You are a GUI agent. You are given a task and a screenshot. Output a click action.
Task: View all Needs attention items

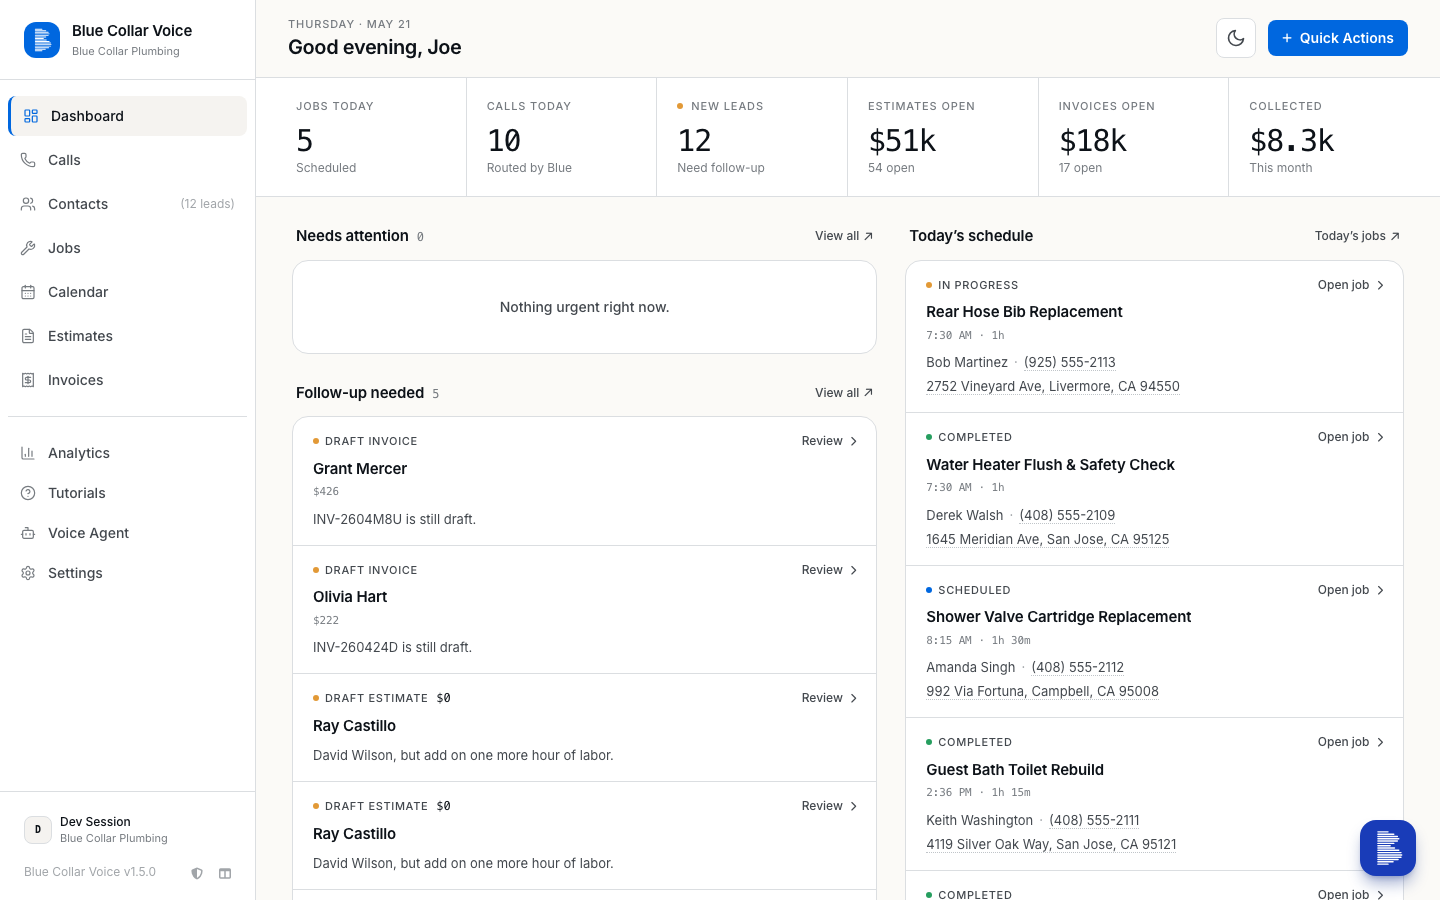[844, 236]
